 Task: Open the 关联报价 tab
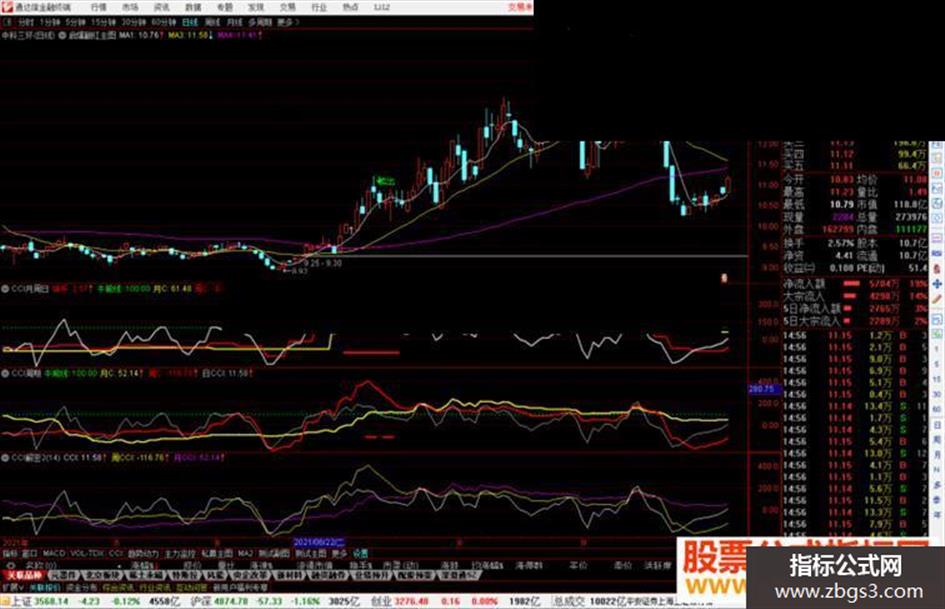[45, 587]
